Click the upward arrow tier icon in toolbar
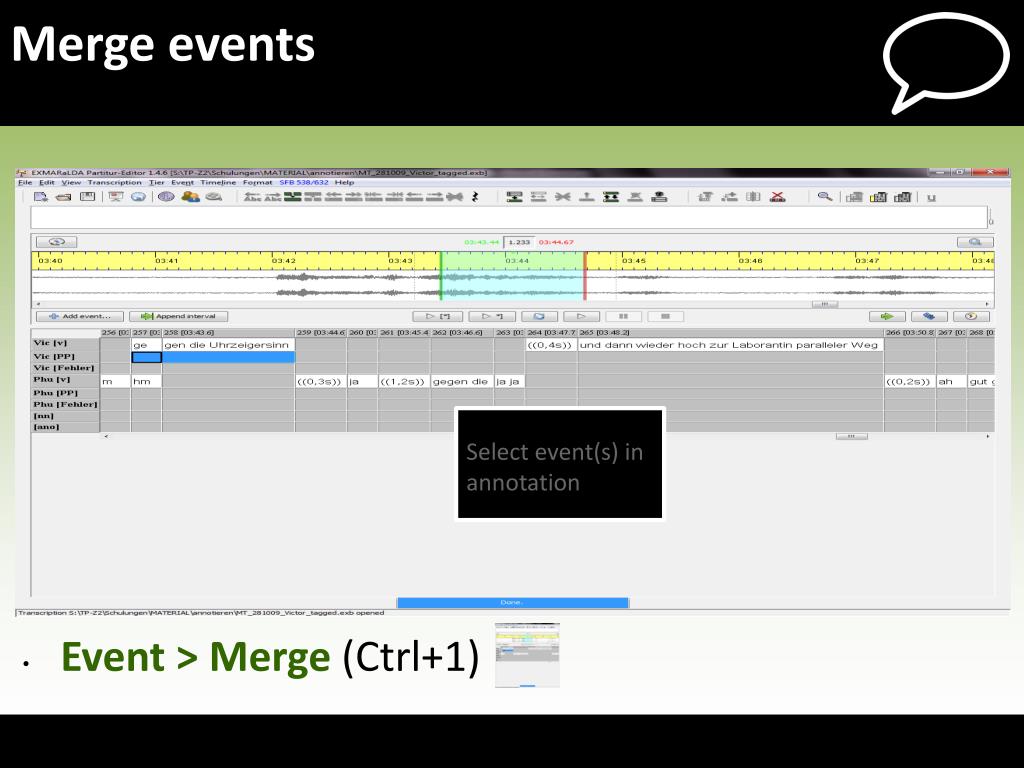The width and height of the screenshot is (1024, 768). point(586,197)
